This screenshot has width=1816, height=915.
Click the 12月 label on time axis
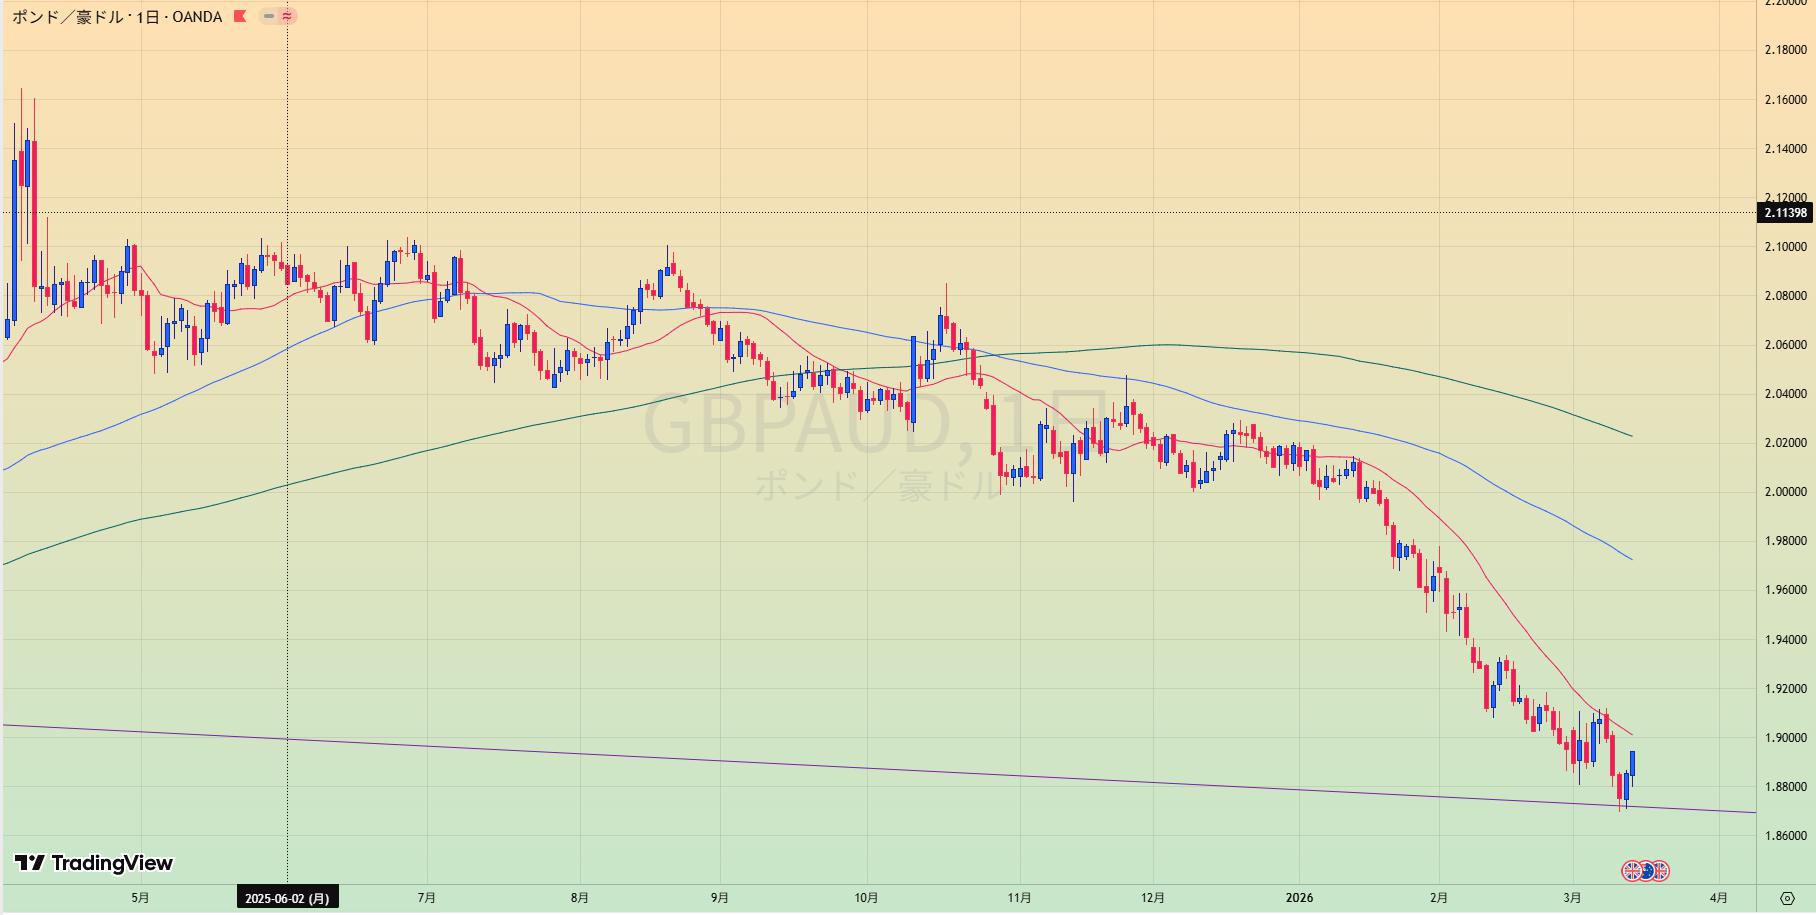click(x=1153, y=898)
